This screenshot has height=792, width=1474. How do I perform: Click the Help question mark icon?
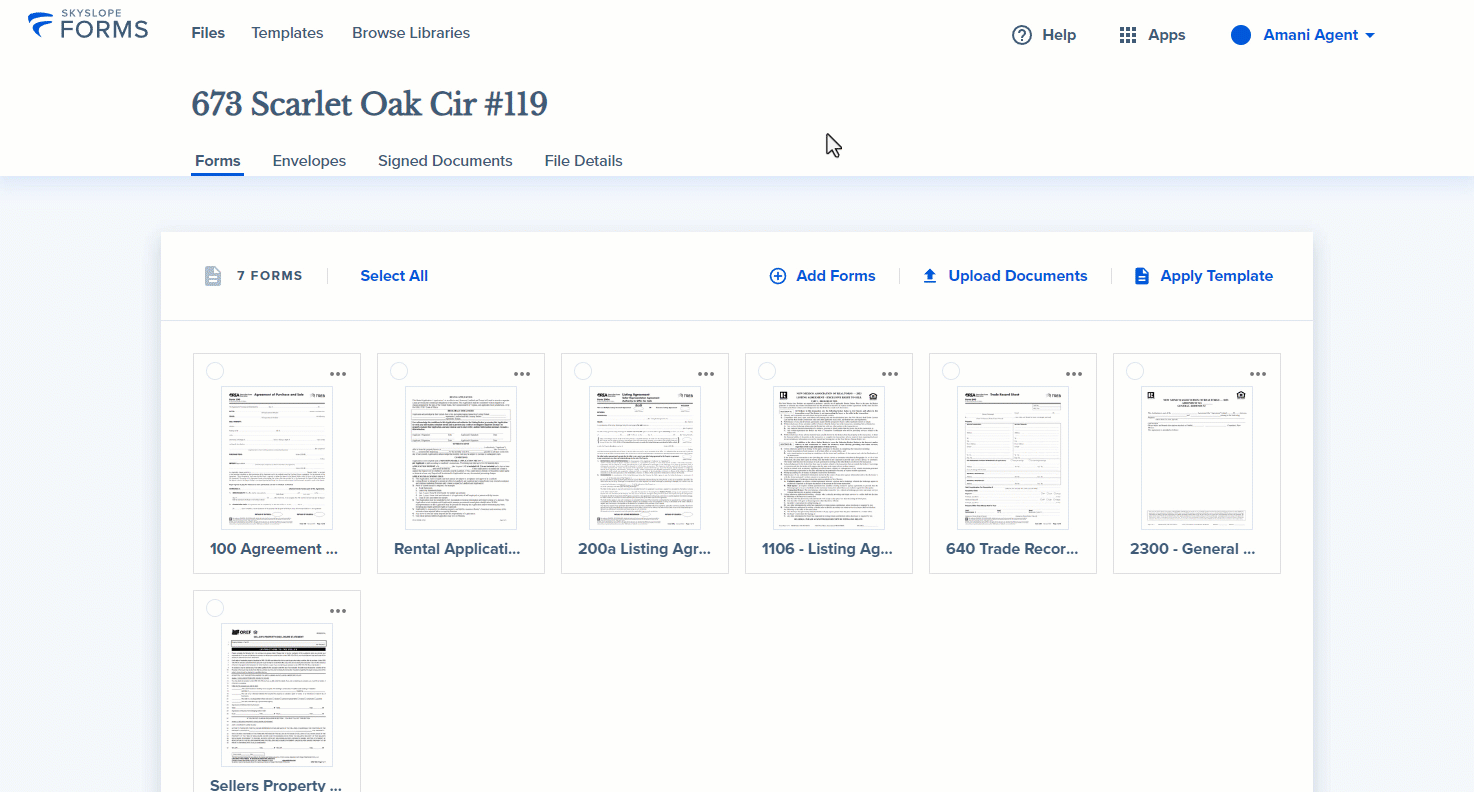click(1022, 35)
